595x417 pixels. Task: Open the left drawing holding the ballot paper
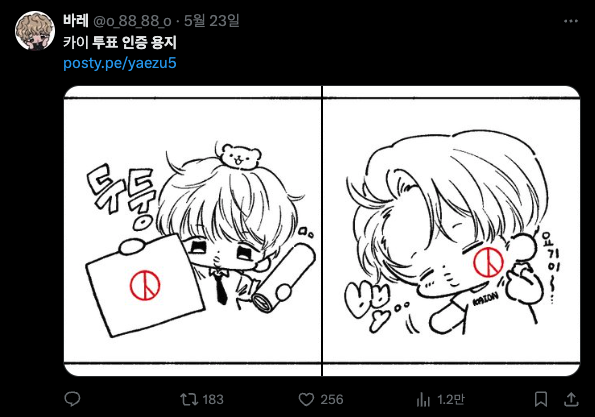point(192,231)
